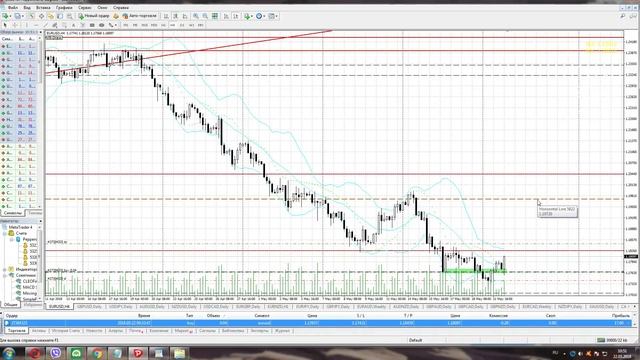Image resolution: width=640 pixels, height=360 pixels.
Task: Toggle the Market Watch window icon
Action: [31, 16]
